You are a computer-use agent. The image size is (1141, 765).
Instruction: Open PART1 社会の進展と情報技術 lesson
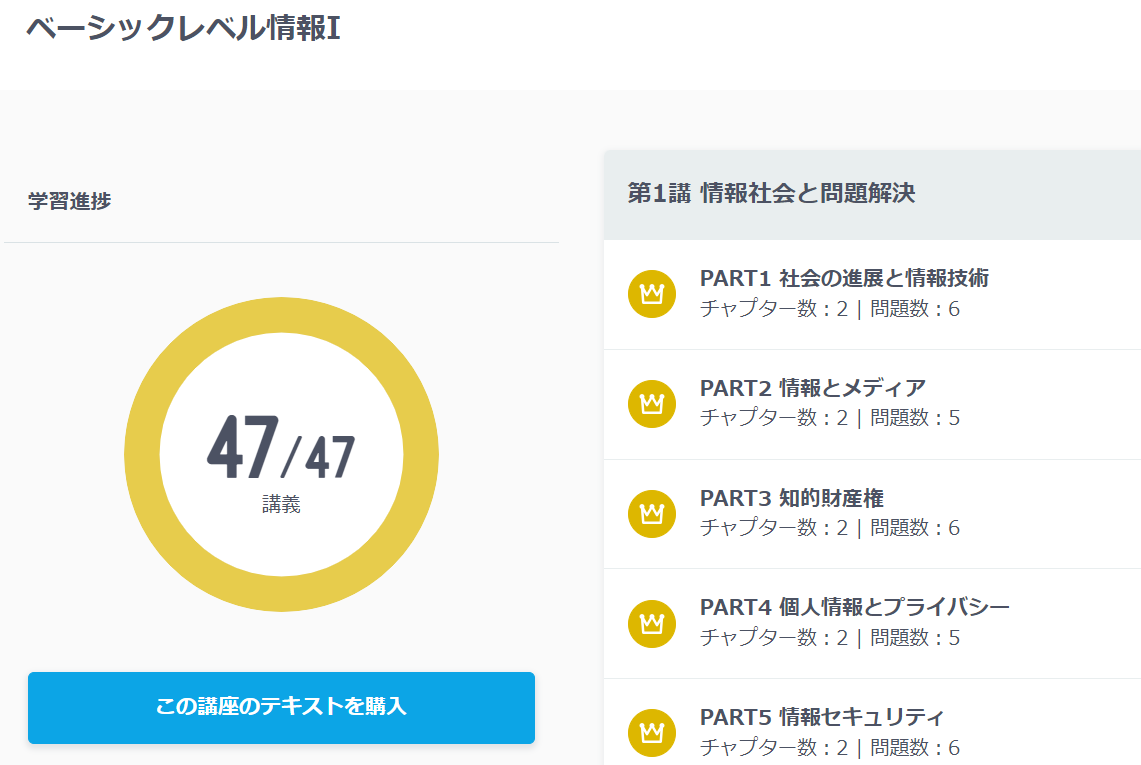[x=843, y=281]
